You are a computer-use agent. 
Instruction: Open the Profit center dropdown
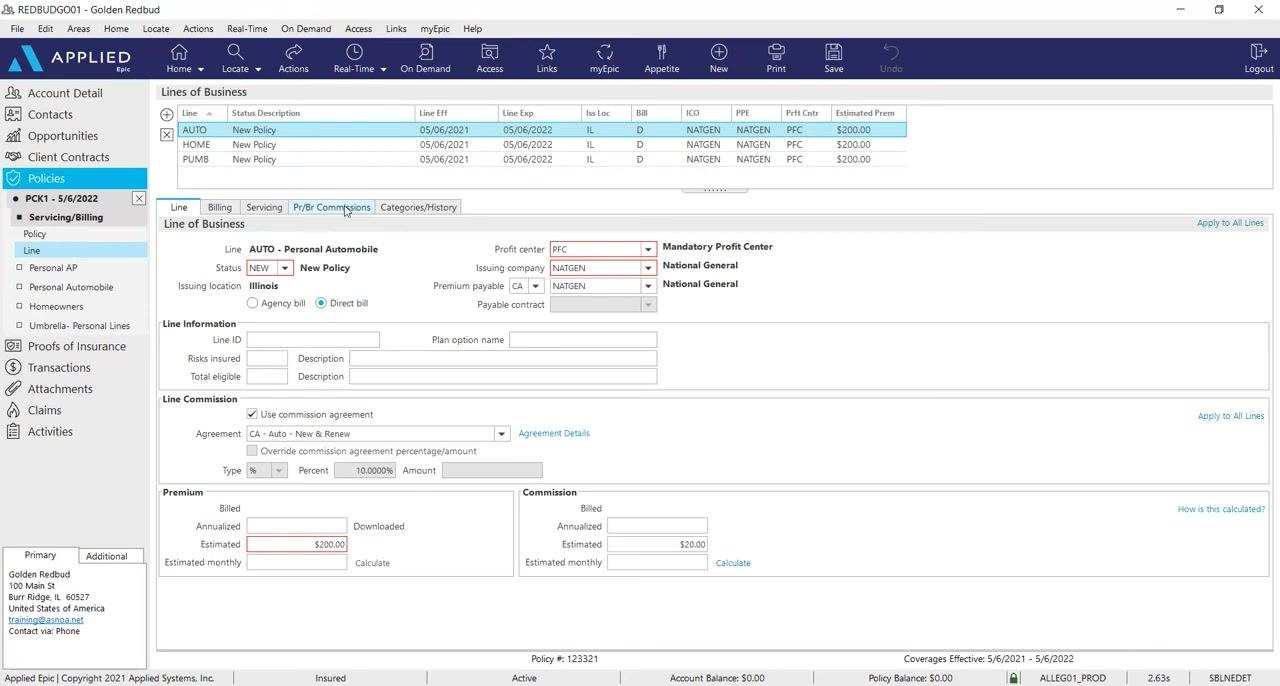(x=648, y=249)
